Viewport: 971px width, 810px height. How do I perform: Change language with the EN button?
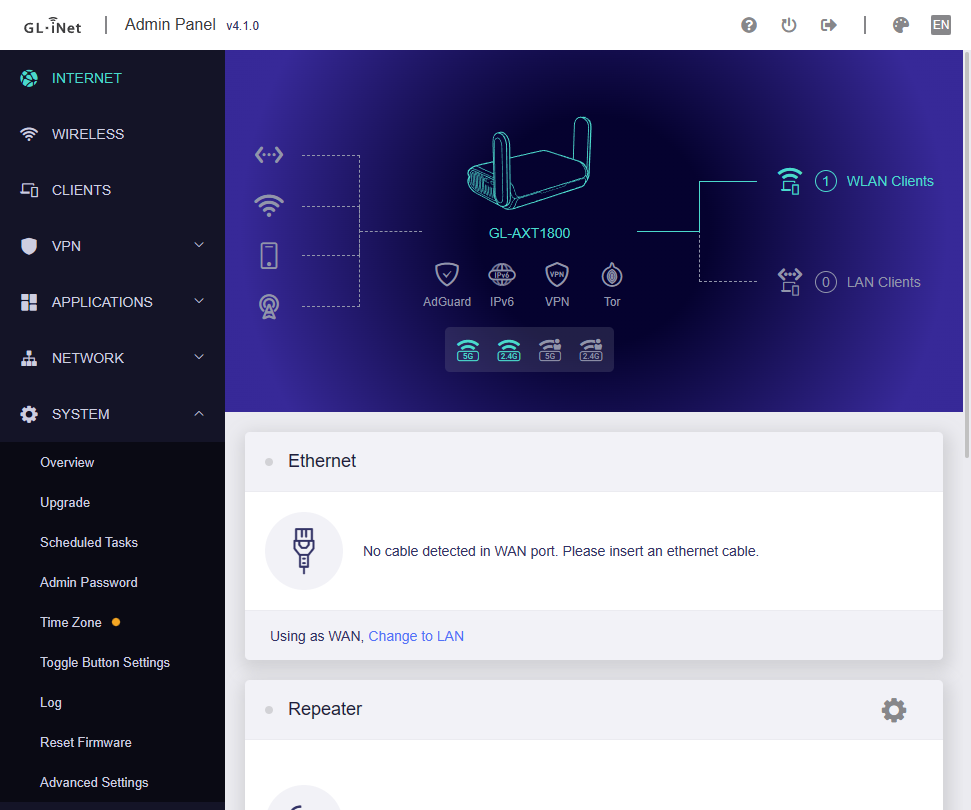point(941,25)
